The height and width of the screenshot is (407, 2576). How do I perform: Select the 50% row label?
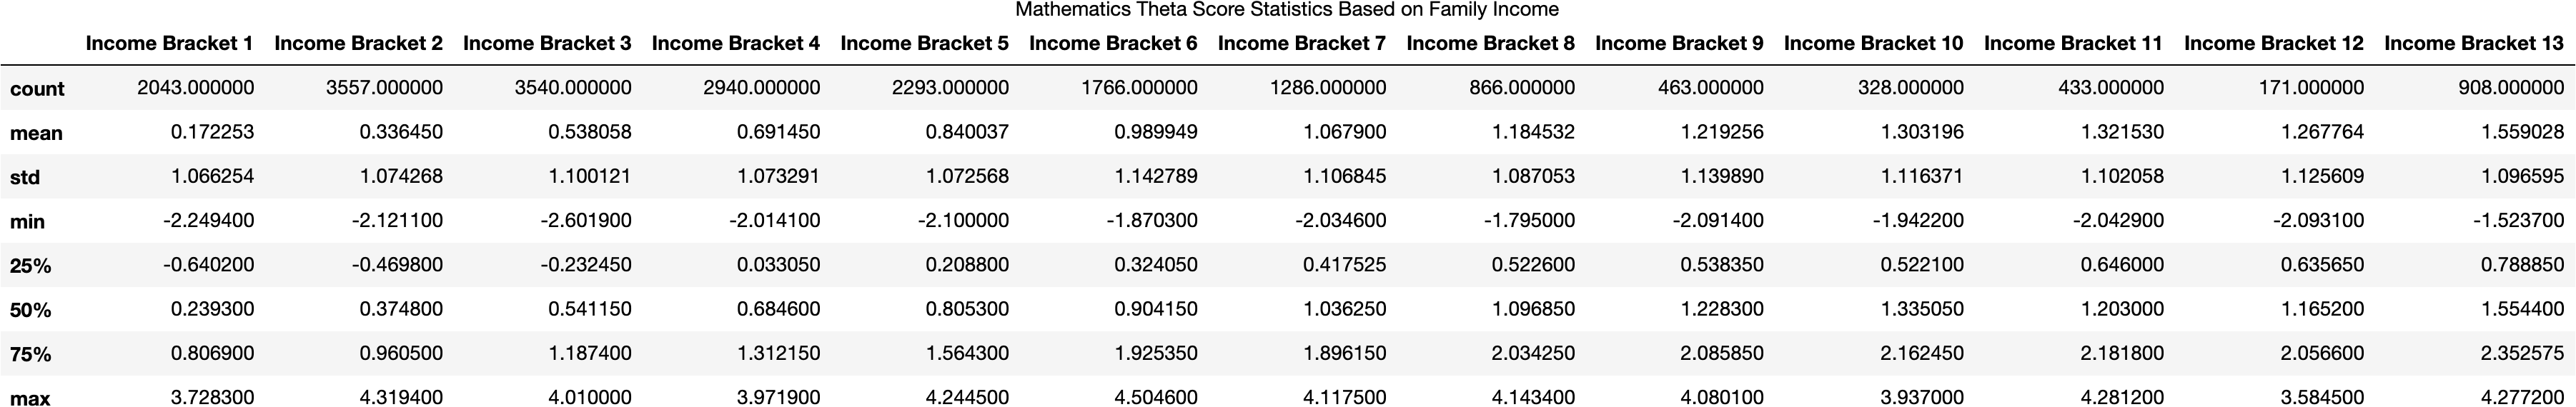[30, 310]
